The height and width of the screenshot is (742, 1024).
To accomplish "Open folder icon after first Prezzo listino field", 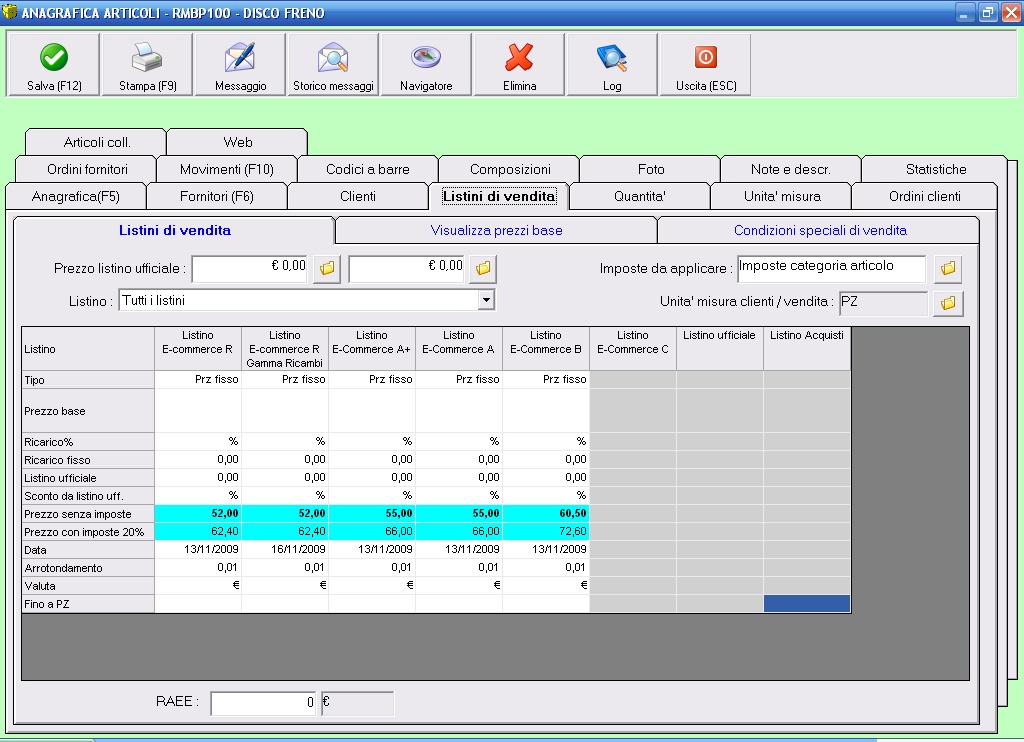I will click(326, 268).
